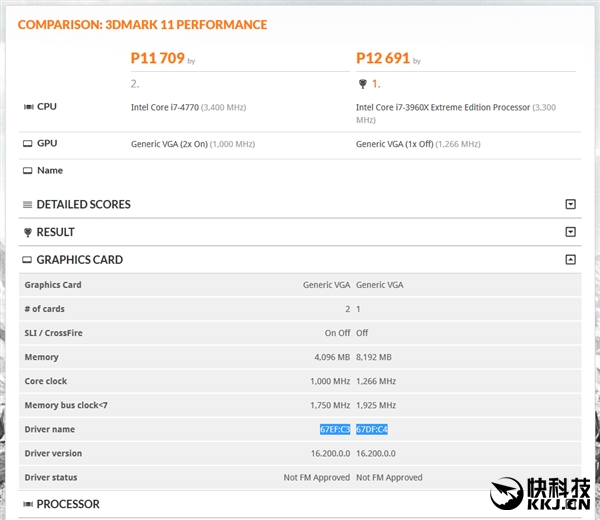
Task: Click the Intel Core i7-3960X Extreme Edition text
Action: [443, 108]
